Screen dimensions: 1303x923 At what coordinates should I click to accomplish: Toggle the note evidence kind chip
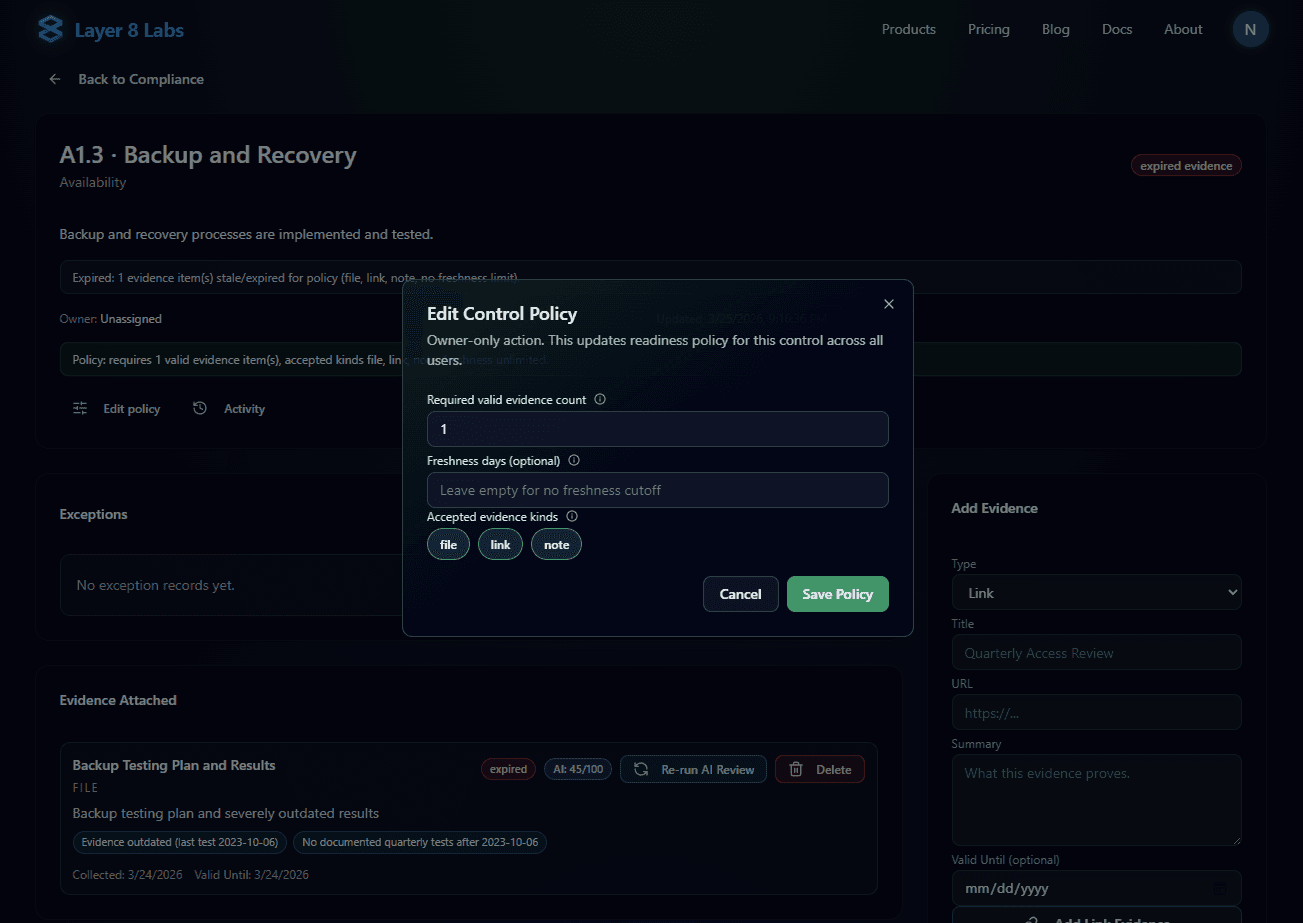point(556,544)
